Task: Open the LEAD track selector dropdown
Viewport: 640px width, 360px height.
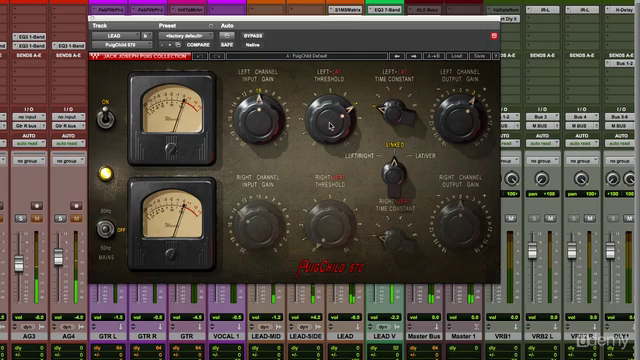Action: point(116,36)
